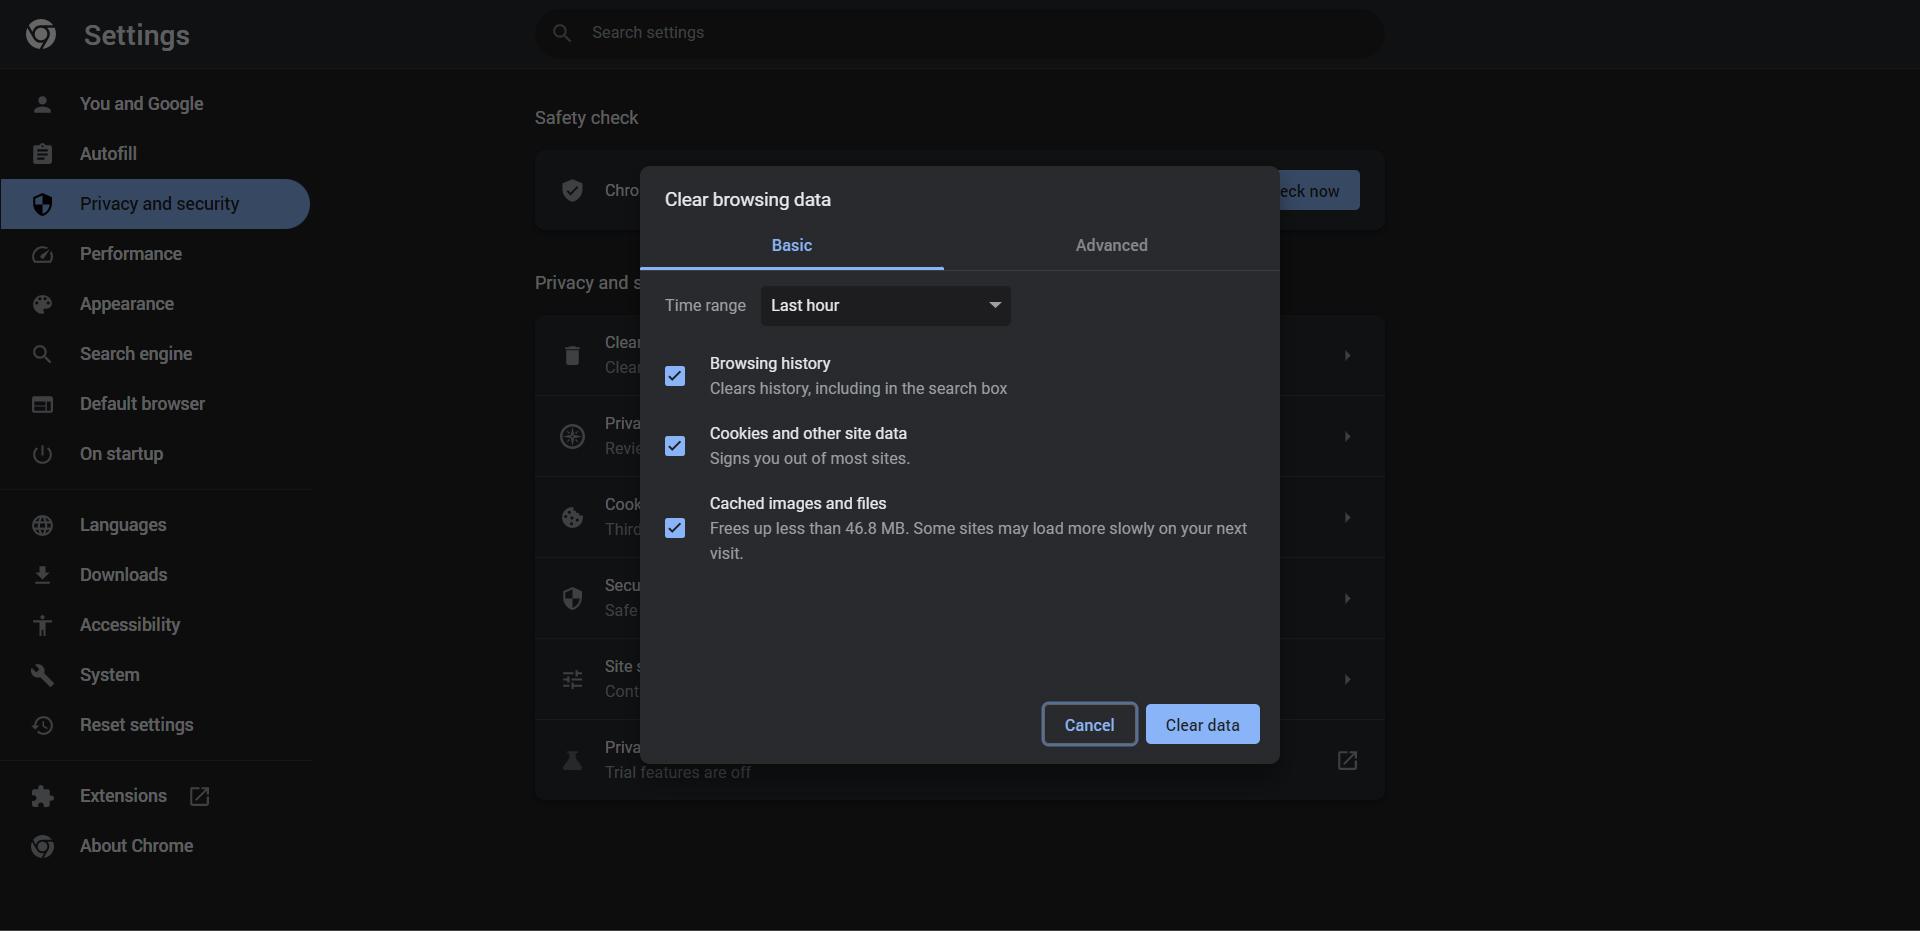Screen dimensions: 1920x931
Task: Open Extensions in a new tab via external link icon
Action: [x=198, y=796]
